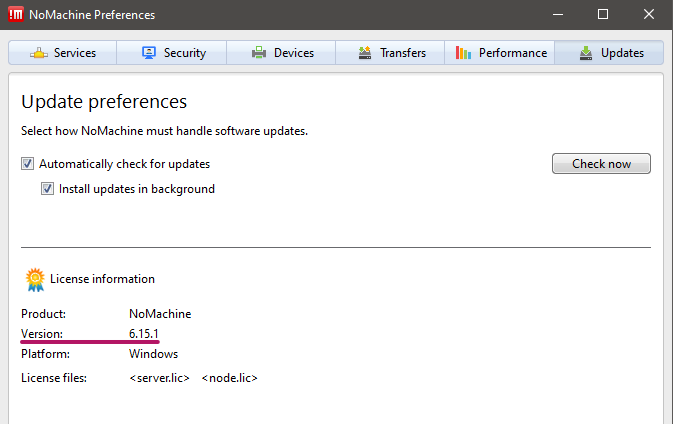
Task: Click the Updates download tray icon
Action: 586,53
